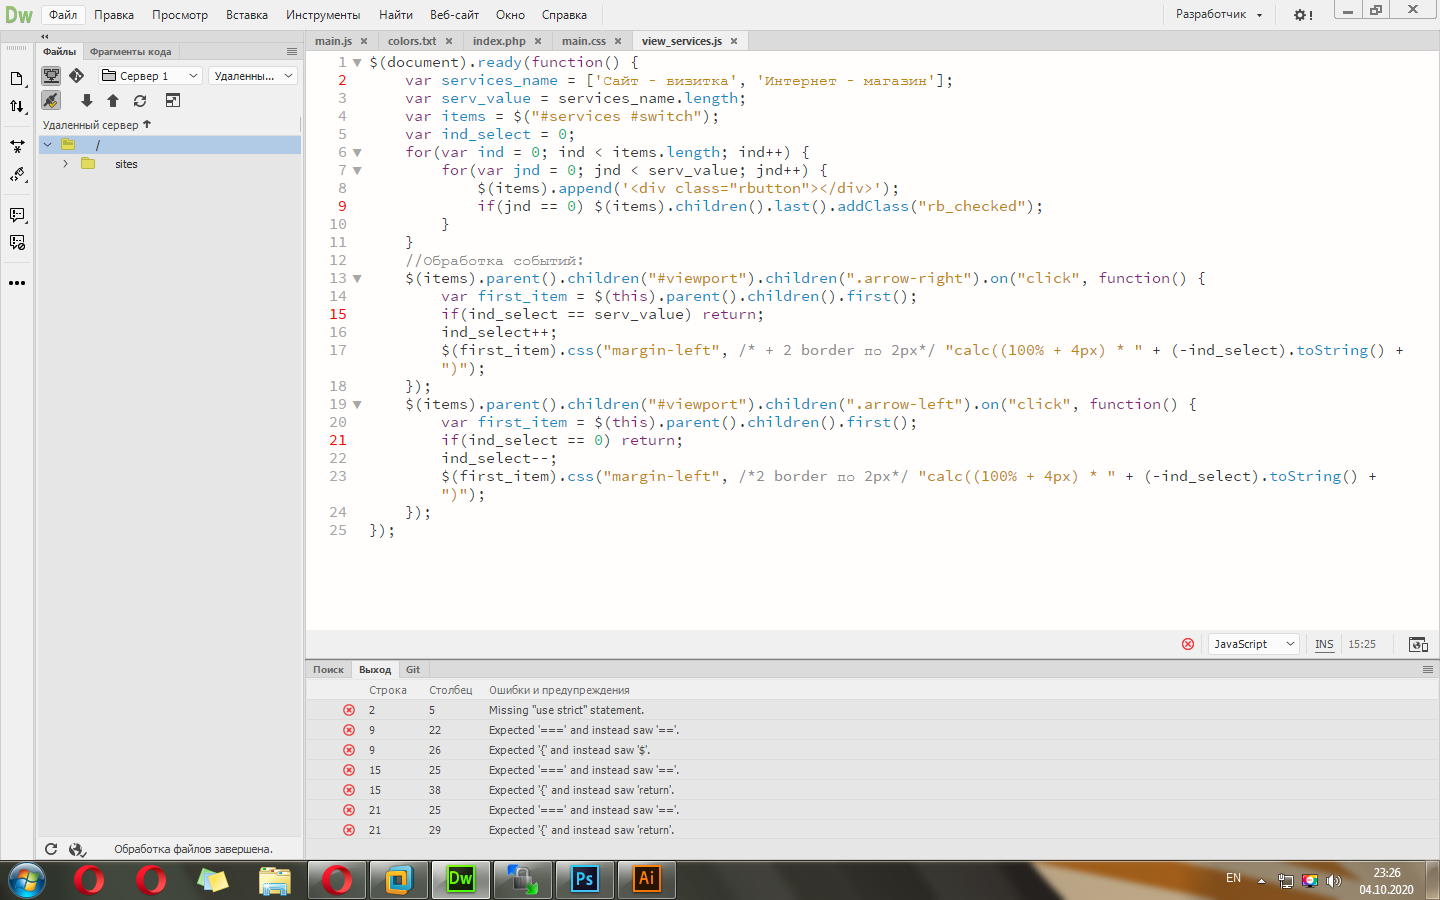Image resolution: width=1440 pixels, height=900 pixels.
Task: Select error row for line 9 column 26
Action: (872, 750)
